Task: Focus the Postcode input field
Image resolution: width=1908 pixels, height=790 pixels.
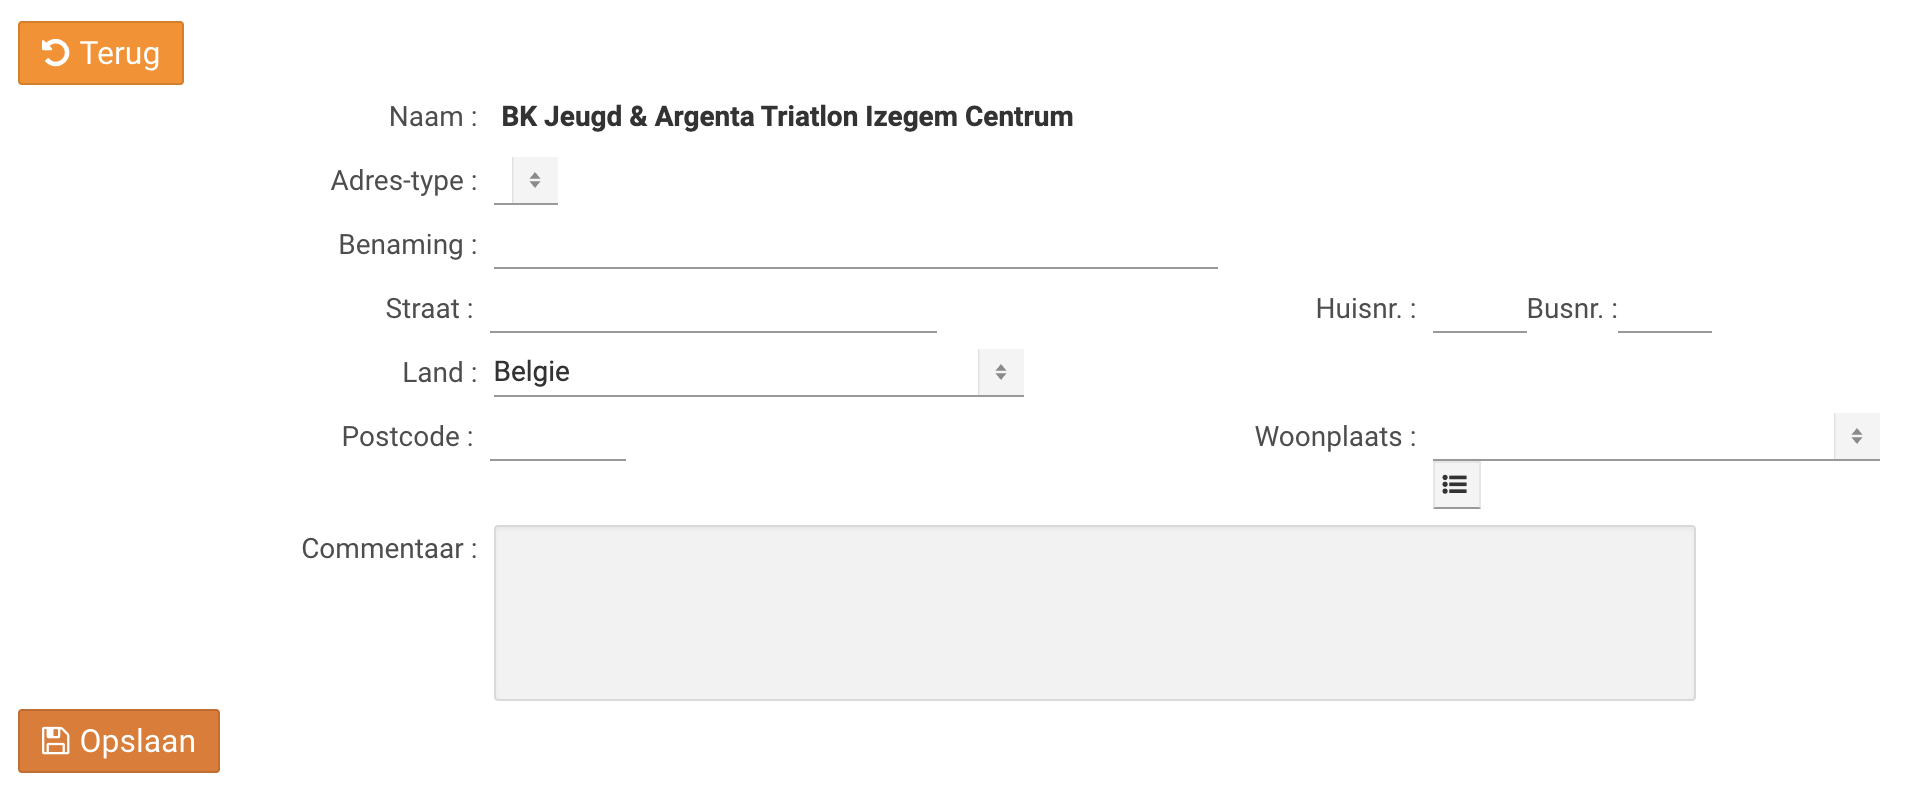Action: point(557,438)
